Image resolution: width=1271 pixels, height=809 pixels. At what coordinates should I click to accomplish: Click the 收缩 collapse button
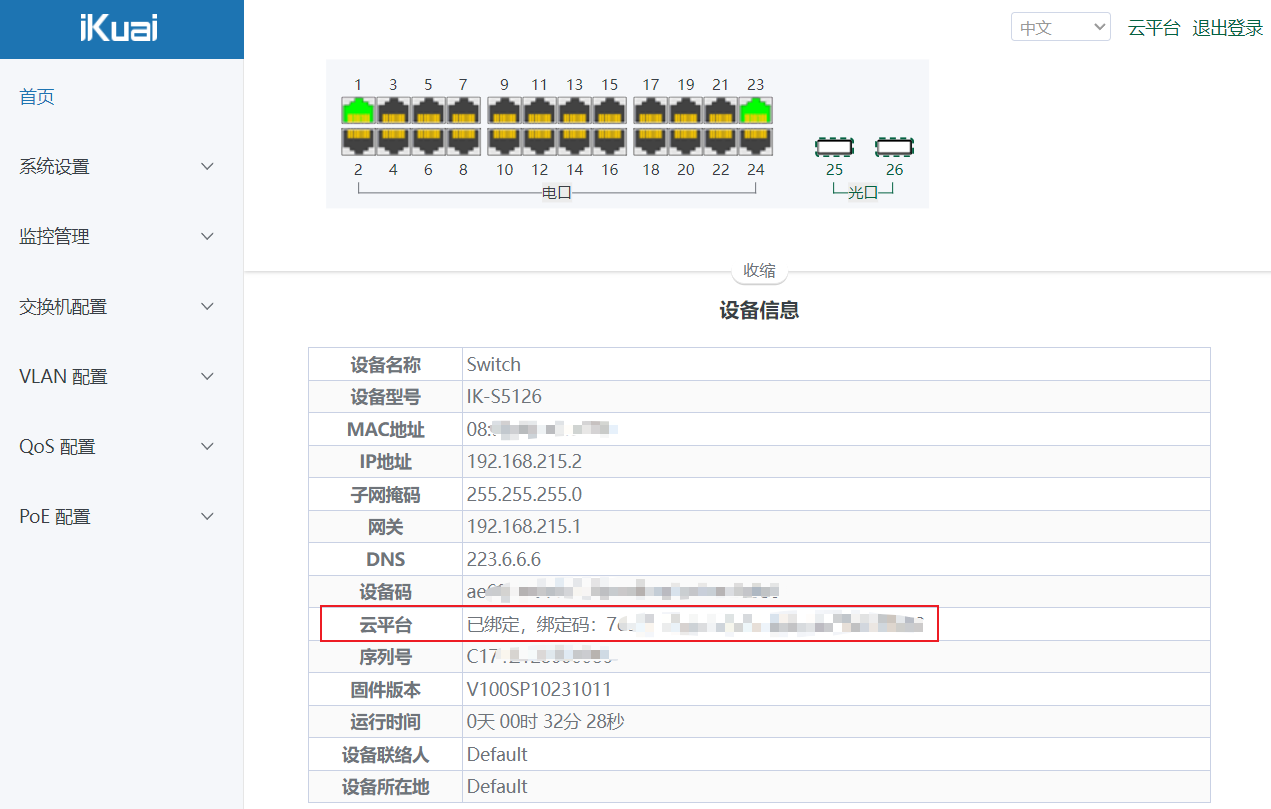[x=759, y=270]
